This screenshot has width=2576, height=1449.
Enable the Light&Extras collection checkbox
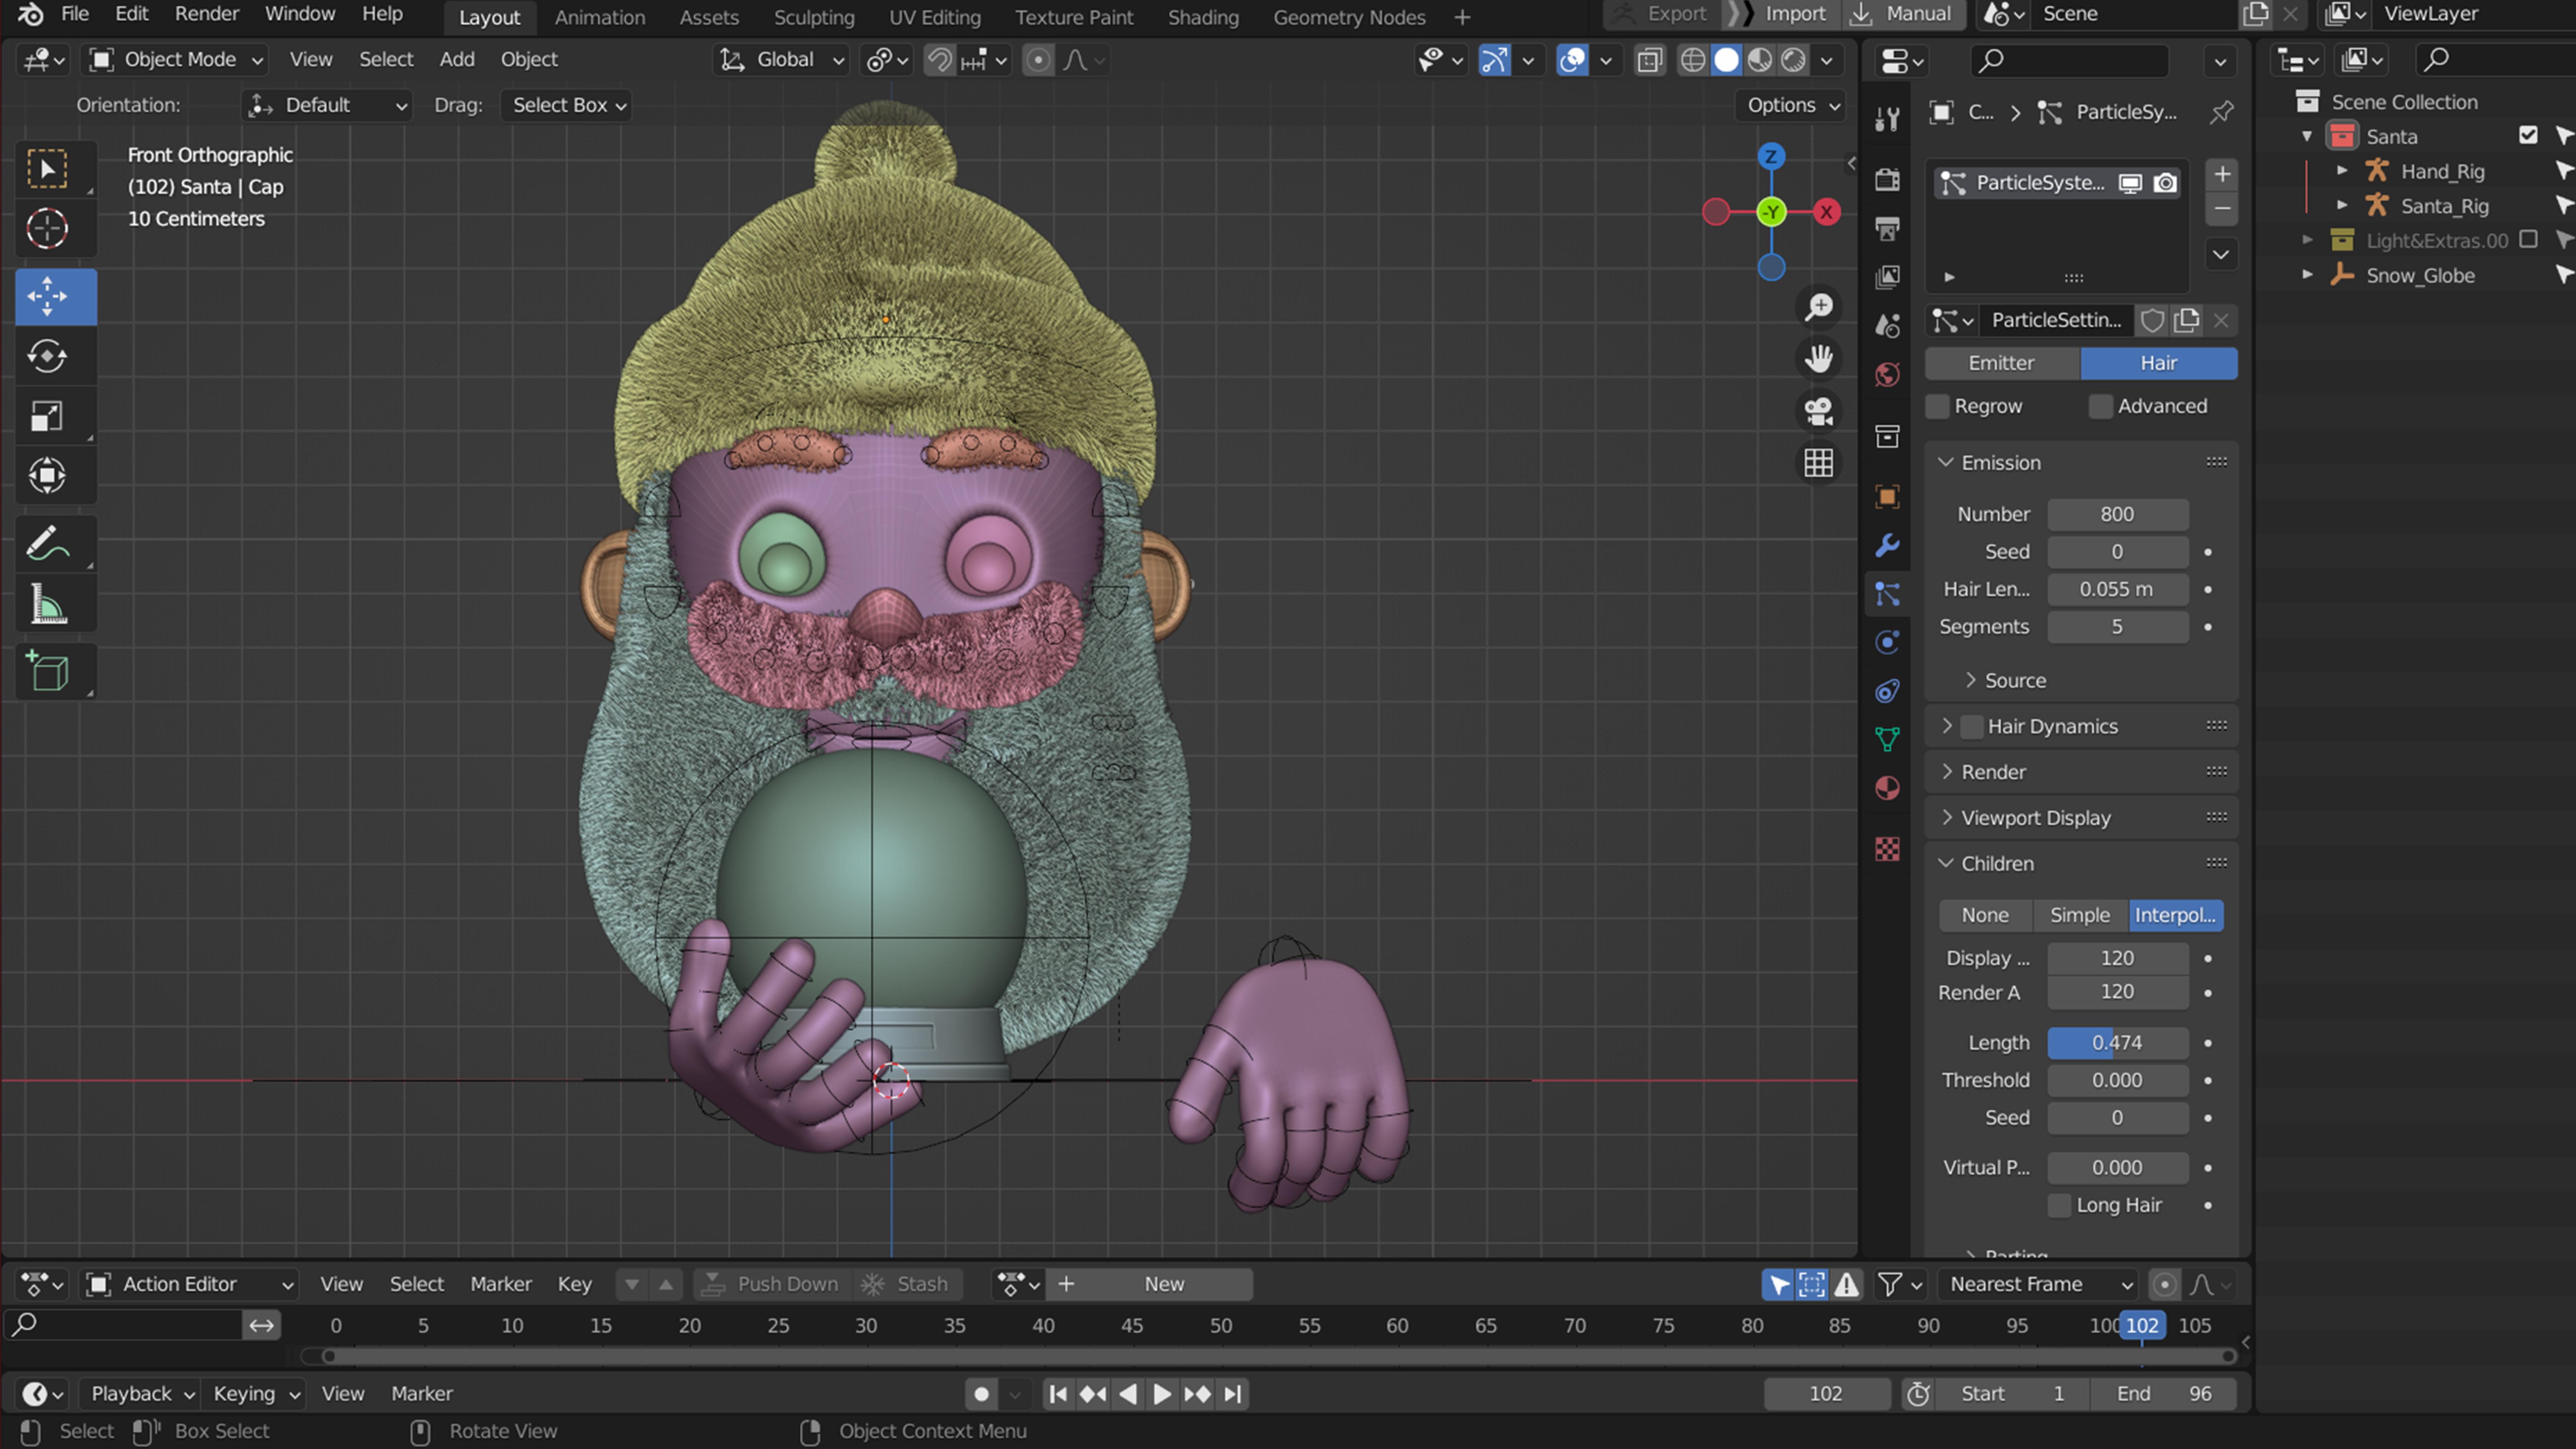click(x=2529, y=240)
